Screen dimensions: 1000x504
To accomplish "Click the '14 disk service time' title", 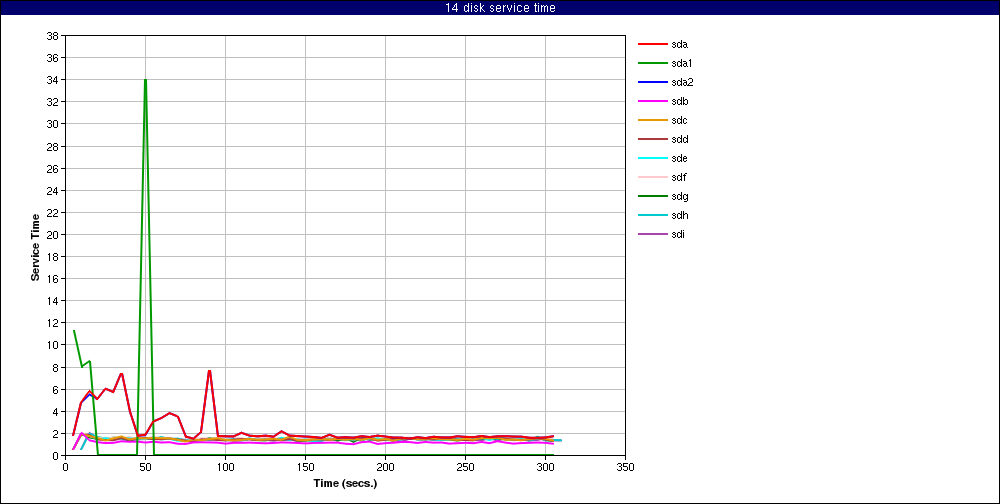I will click(500, 8).
